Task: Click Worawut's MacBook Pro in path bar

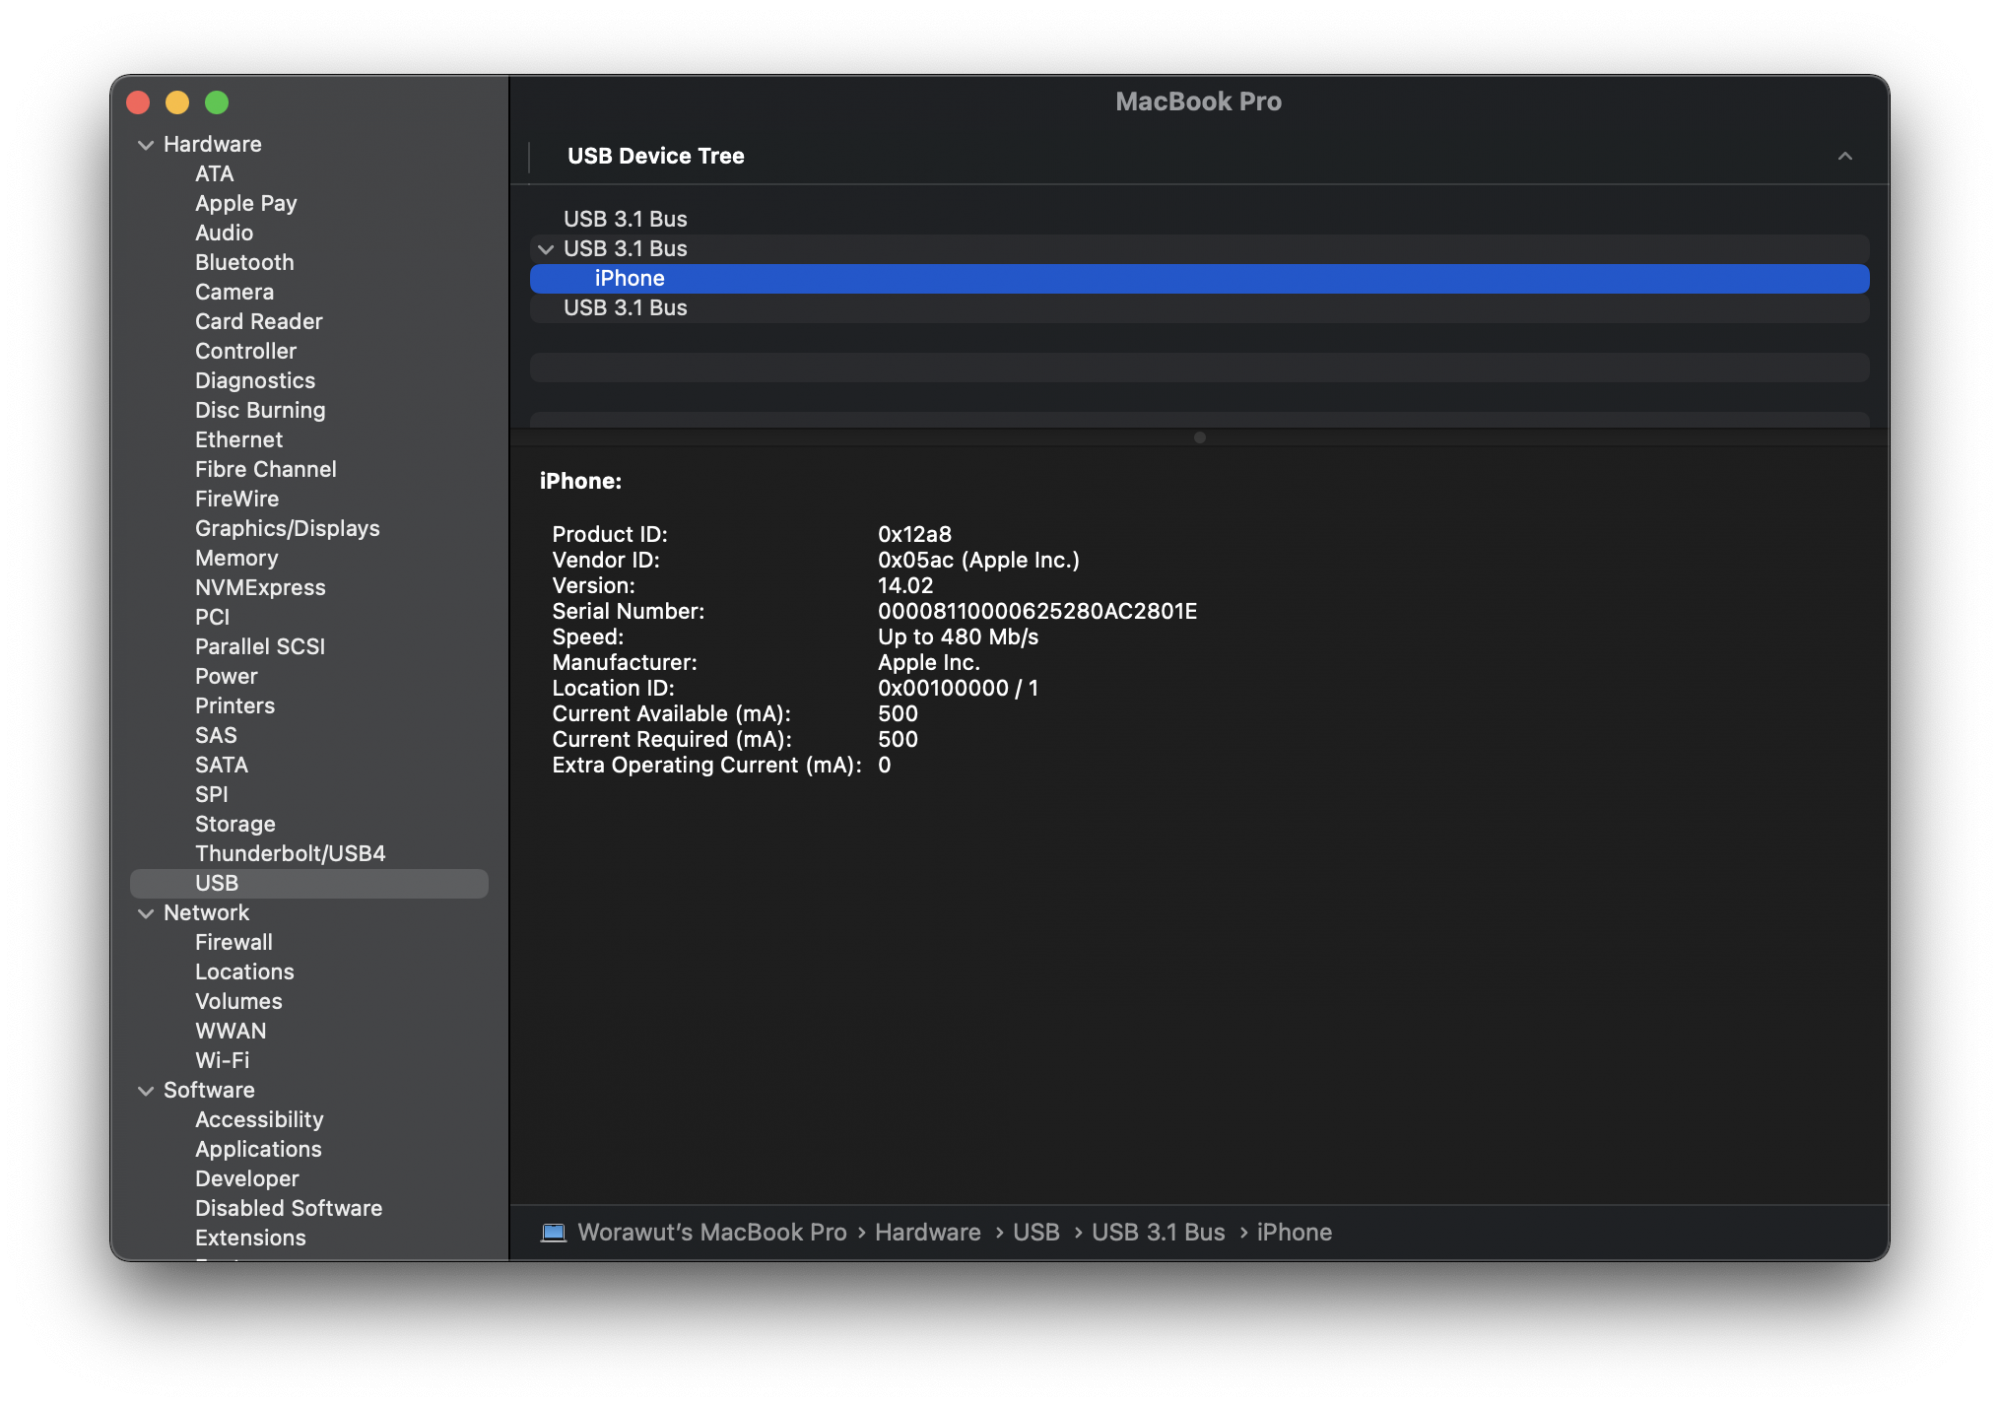Action: (712, 1232)
